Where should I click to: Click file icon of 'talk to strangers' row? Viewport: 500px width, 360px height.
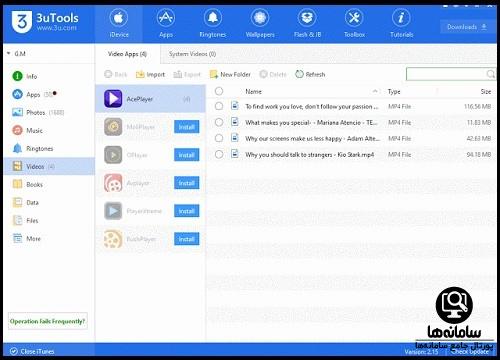(x=235, y=154)
